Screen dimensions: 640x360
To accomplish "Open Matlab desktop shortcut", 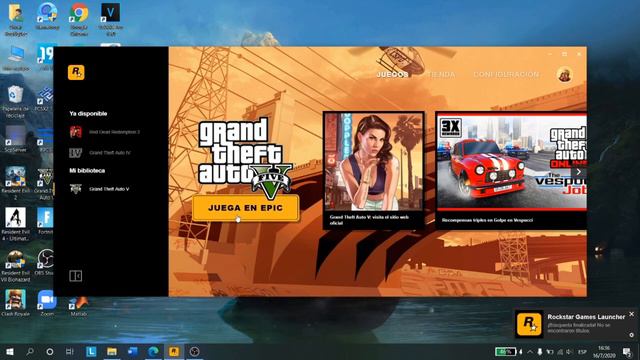I will pyautogui.click(x=78, y=307).
